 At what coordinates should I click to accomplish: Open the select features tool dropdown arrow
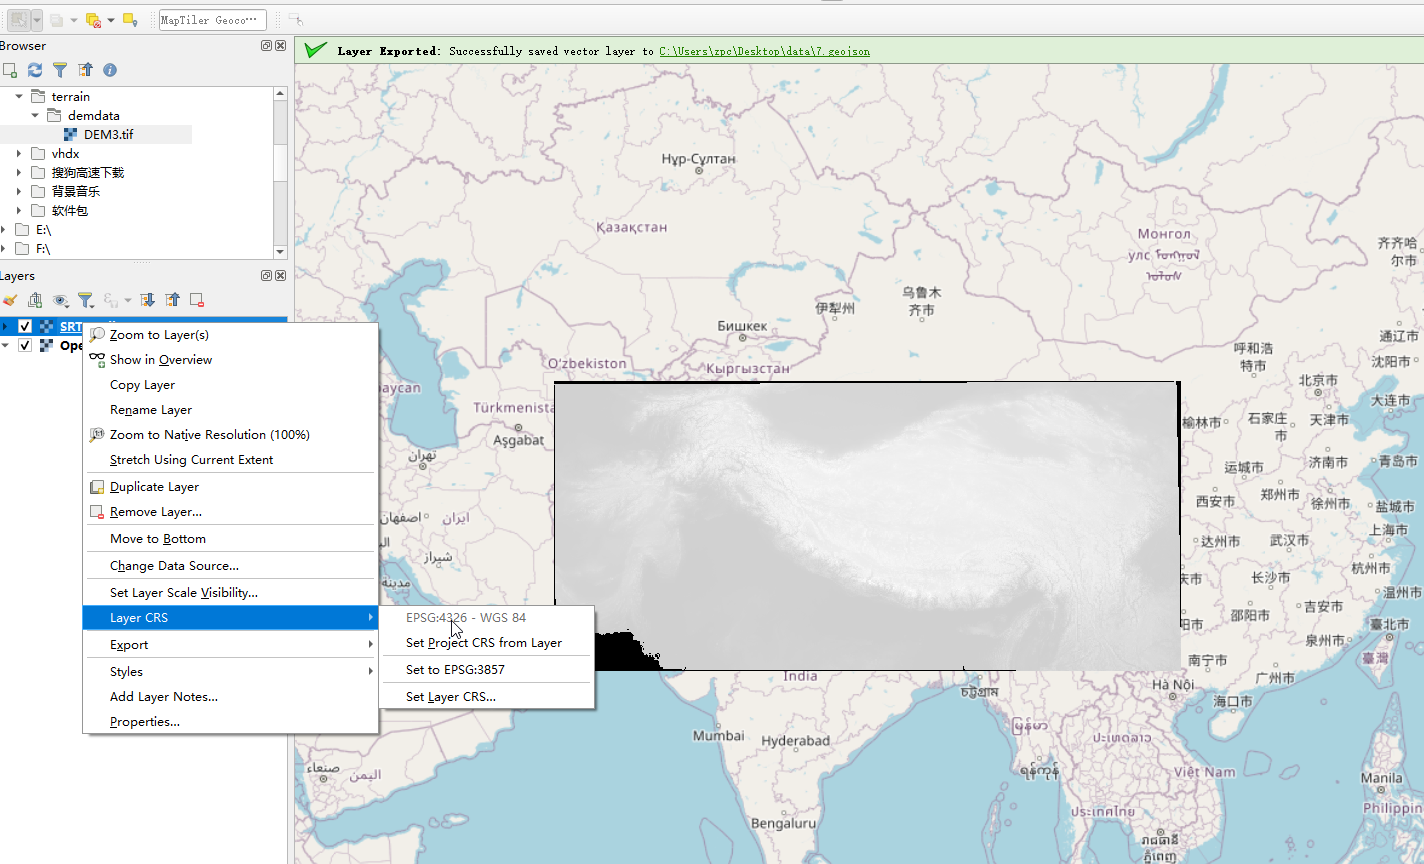pyautogui.click(x=37, y=20)
